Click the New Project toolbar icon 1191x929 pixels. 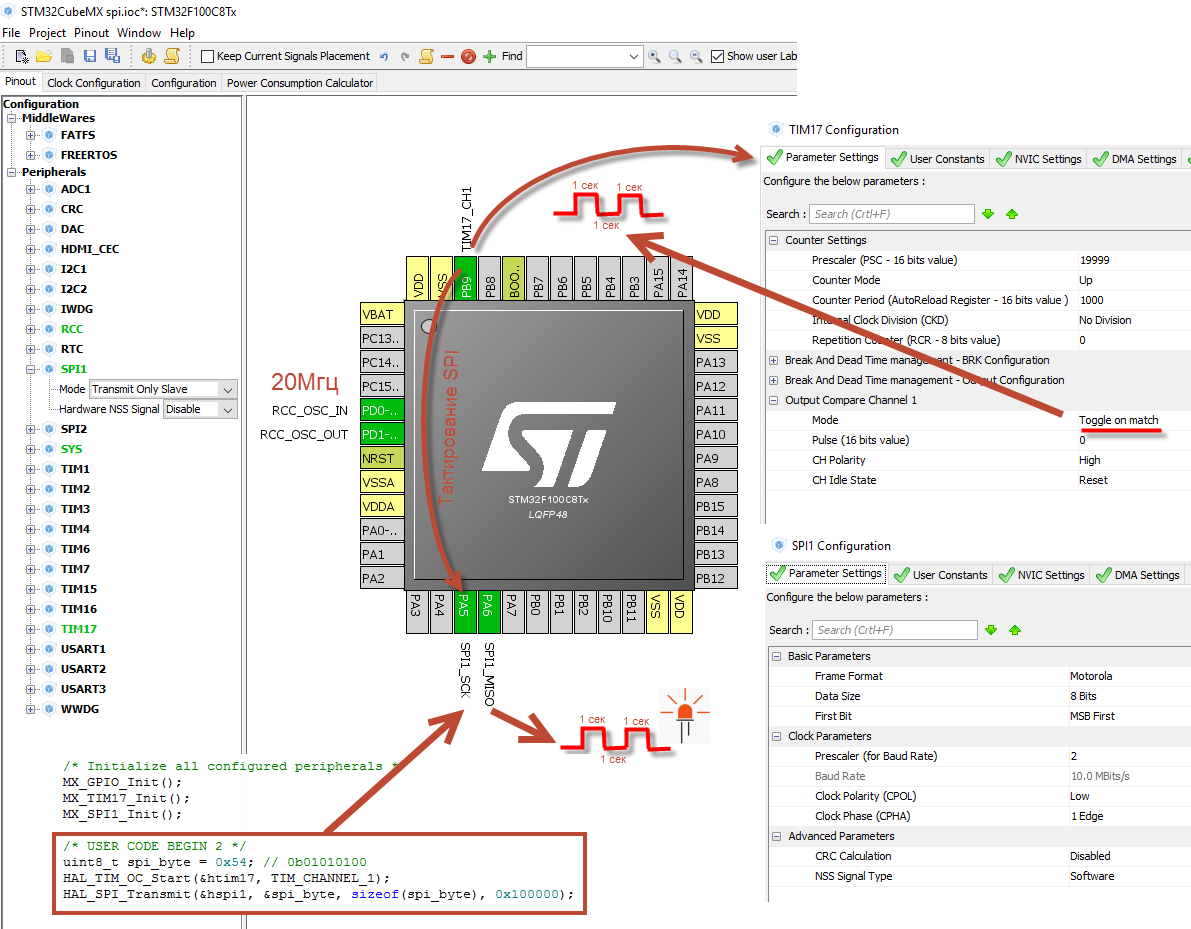coord(22,56)
